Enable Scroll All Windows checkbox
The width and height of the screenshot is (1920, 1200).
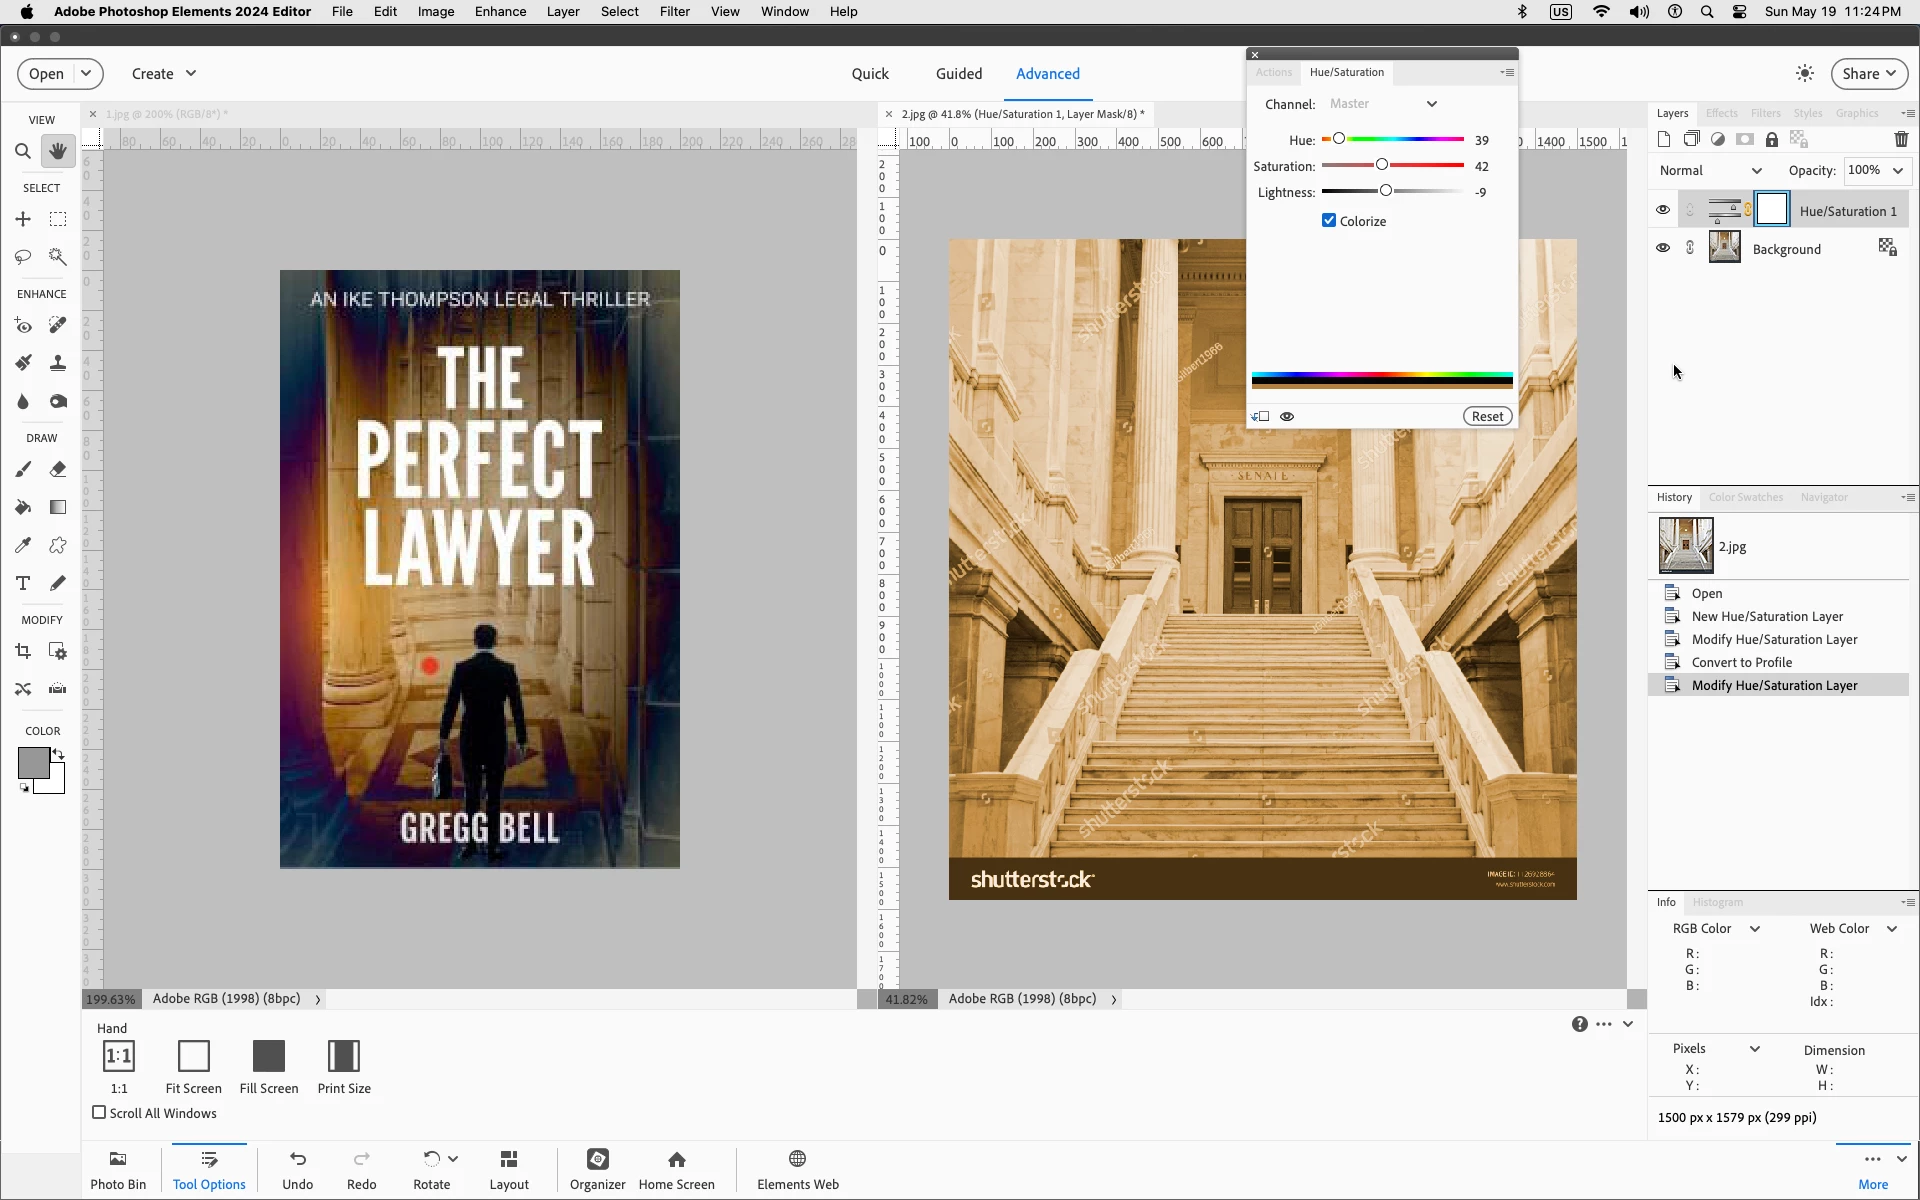click(99, 1112)
